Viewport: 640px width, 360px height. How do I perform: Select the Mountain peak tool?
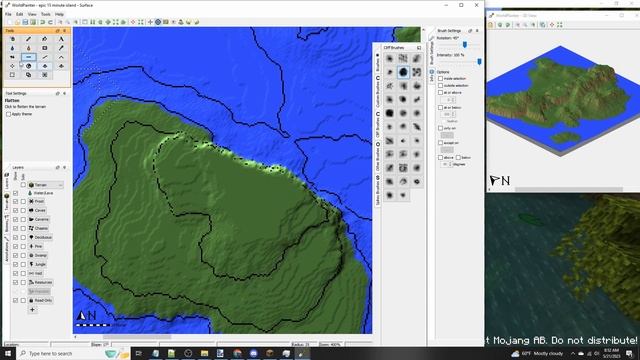coord(61,57)
